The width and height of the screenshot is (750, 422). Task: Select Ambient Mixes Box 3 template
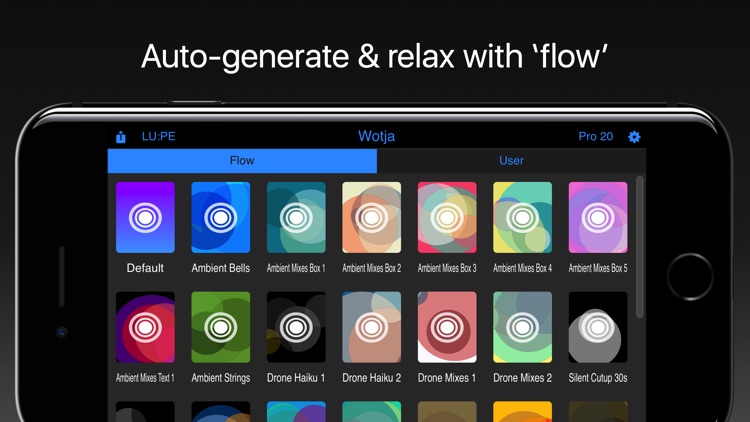(x=447, y=217)
